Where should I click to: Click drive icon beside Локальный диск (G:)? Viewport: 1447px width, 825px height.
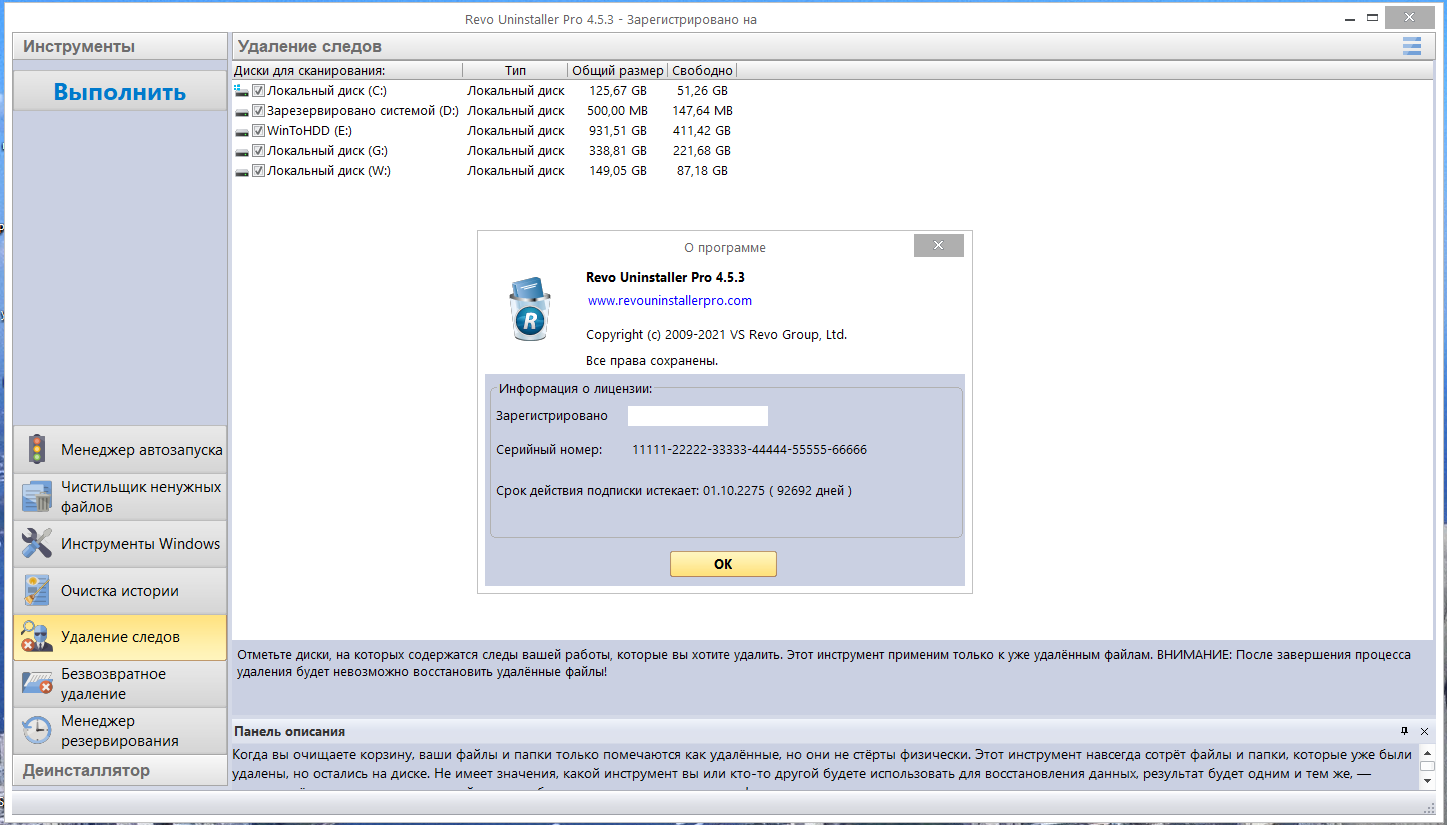pos(241,151)
